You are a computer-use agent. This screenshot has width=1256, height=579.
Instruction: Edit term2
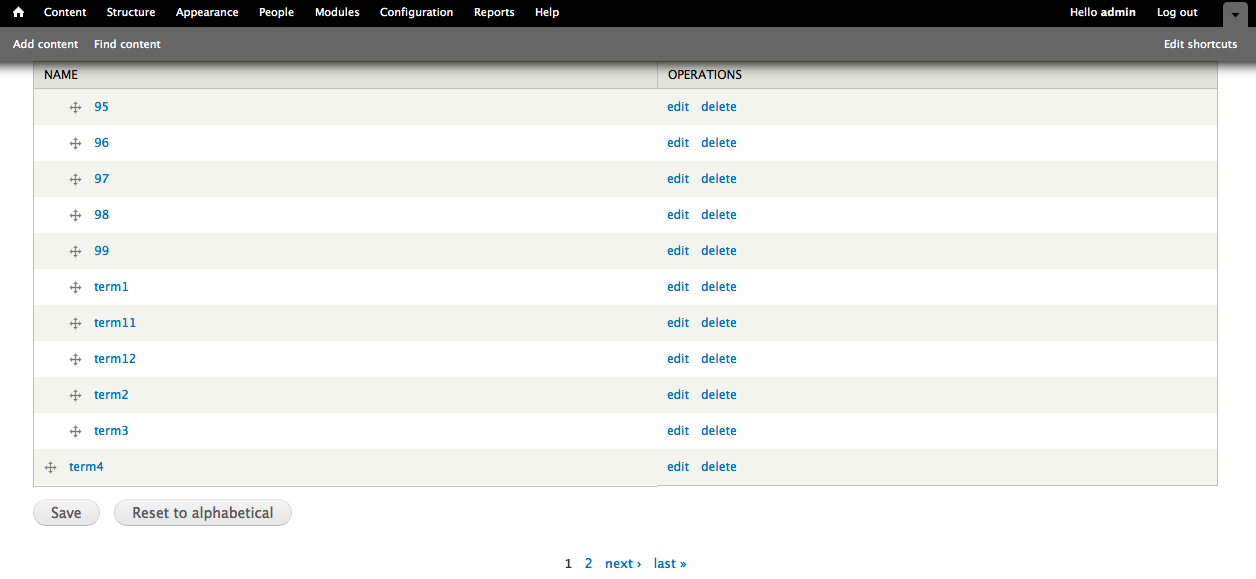click(678, 395)
